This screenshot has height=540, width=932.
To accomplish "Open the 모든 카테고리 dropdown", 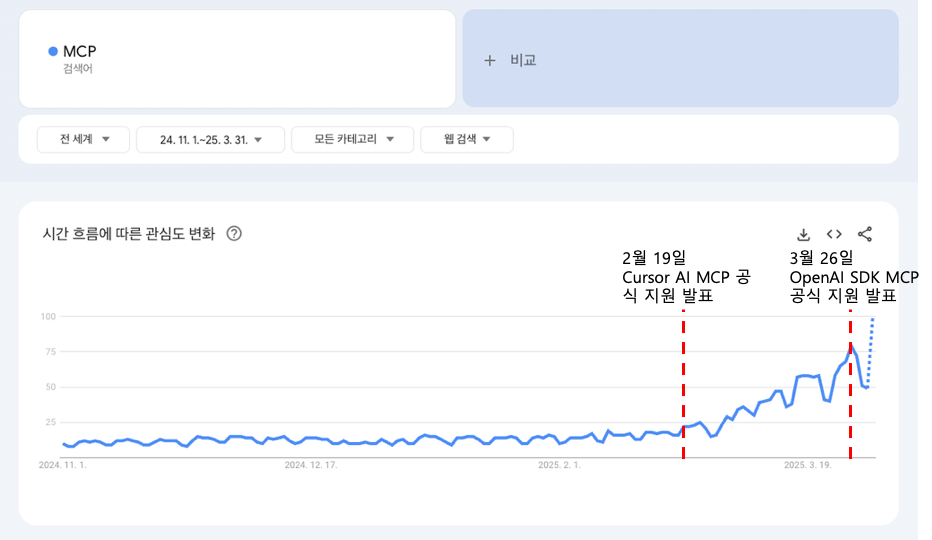I will (x=352, y=140).
